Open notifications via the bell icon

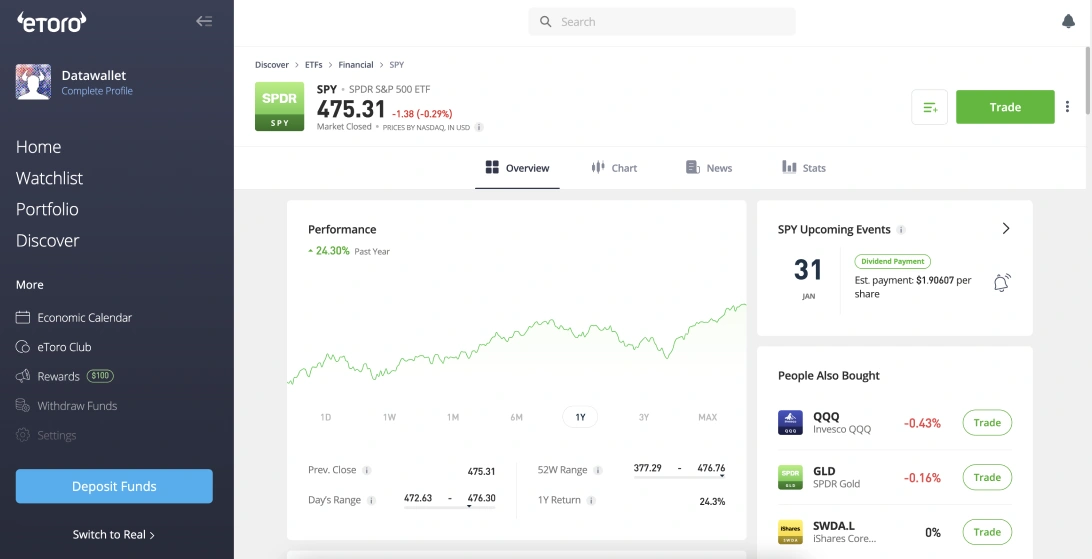coord(1068,22)
